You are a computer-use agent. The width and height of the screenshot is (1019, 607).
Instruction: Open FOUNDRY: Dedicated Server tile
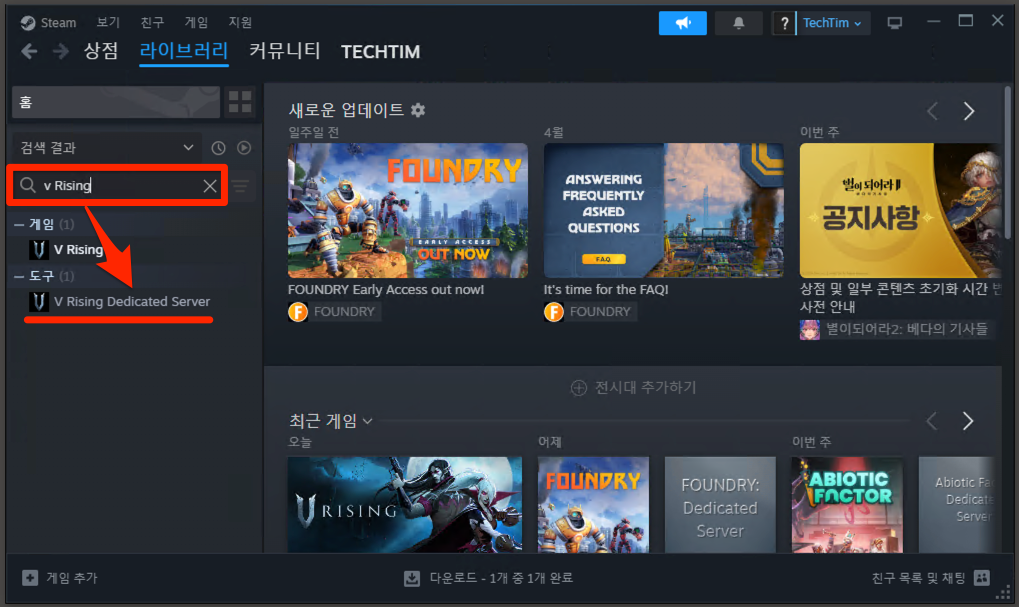pos(720,504)
